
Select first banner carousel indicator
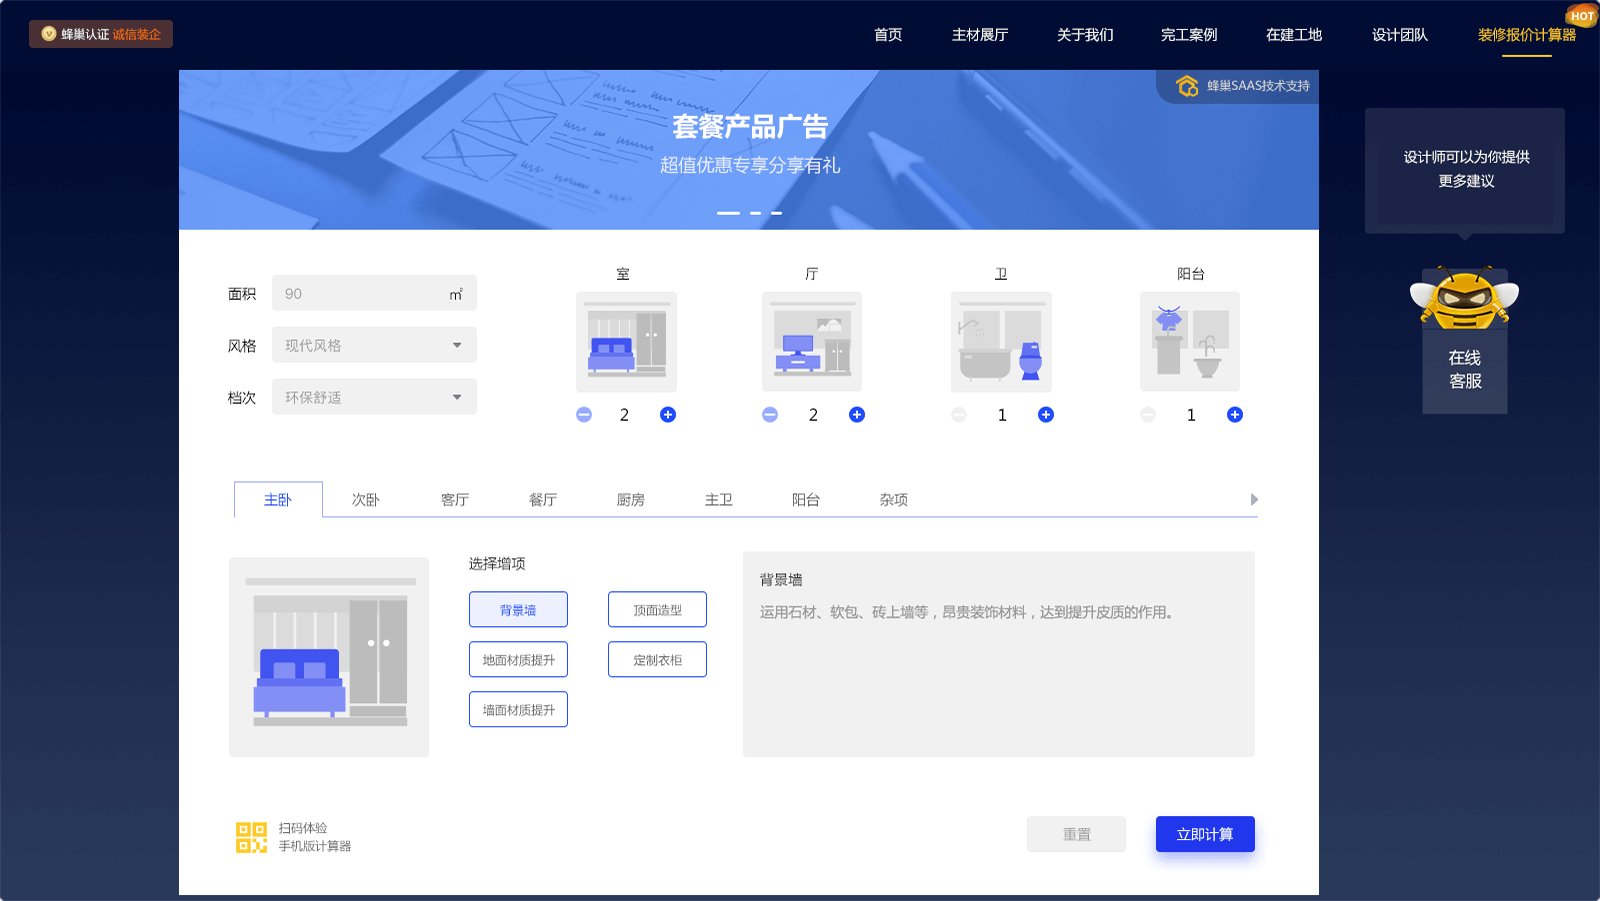(728, 213)
